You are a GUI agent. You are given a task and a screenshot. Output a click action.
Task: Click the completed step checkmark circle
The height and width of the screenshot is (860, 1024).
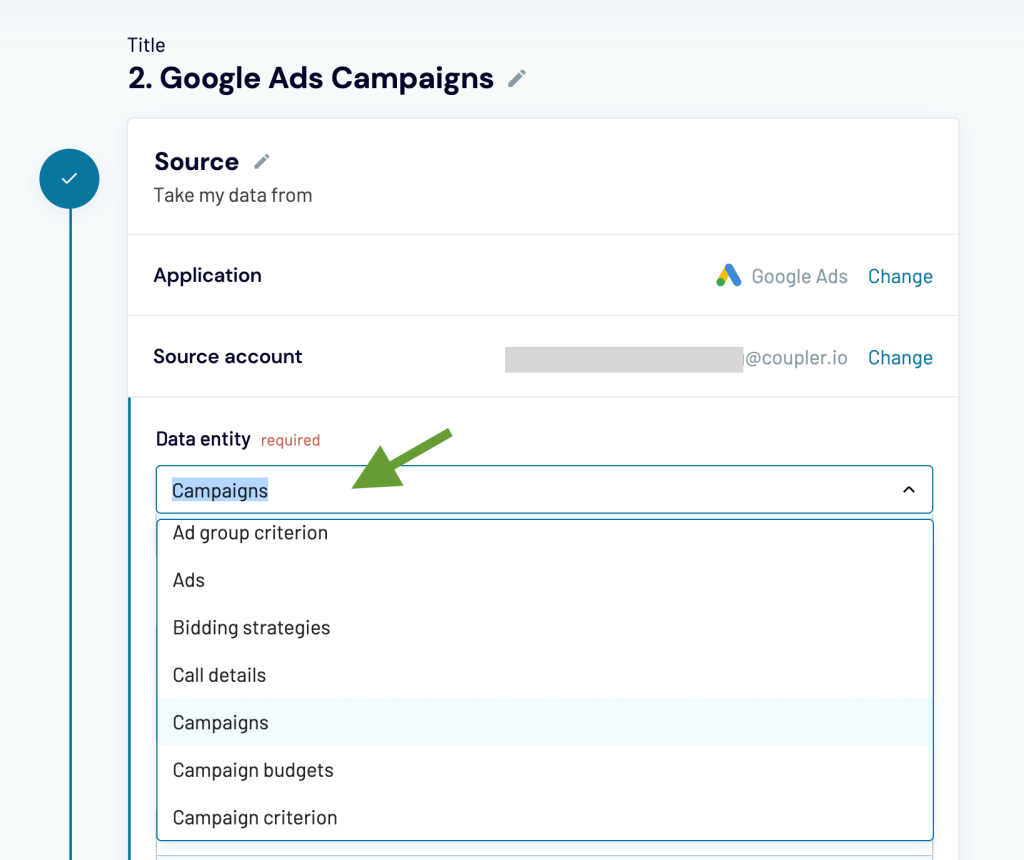(x=69, y=179)
